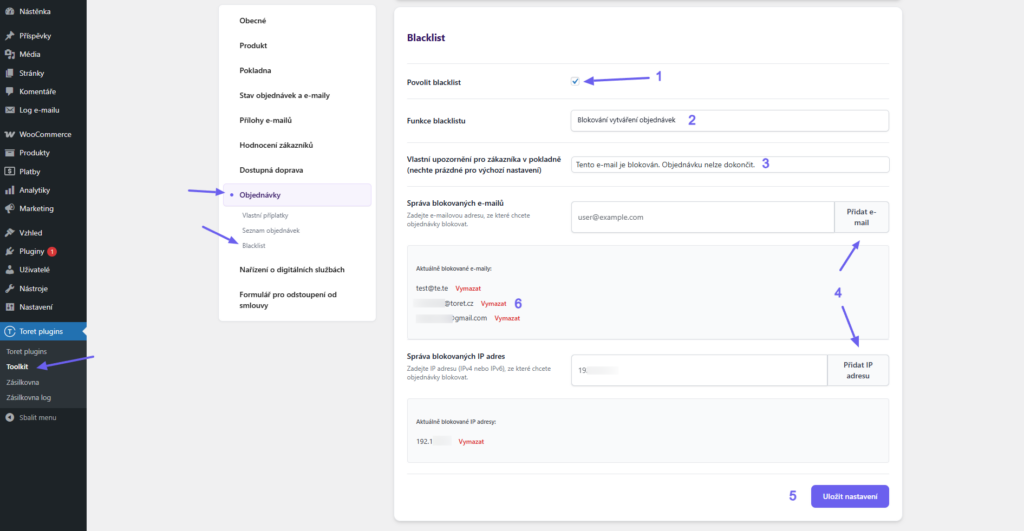This screenshot has height=531, width=1024.
Task: Open the Přílohy e-mailů section
Action: pos(265,120)
